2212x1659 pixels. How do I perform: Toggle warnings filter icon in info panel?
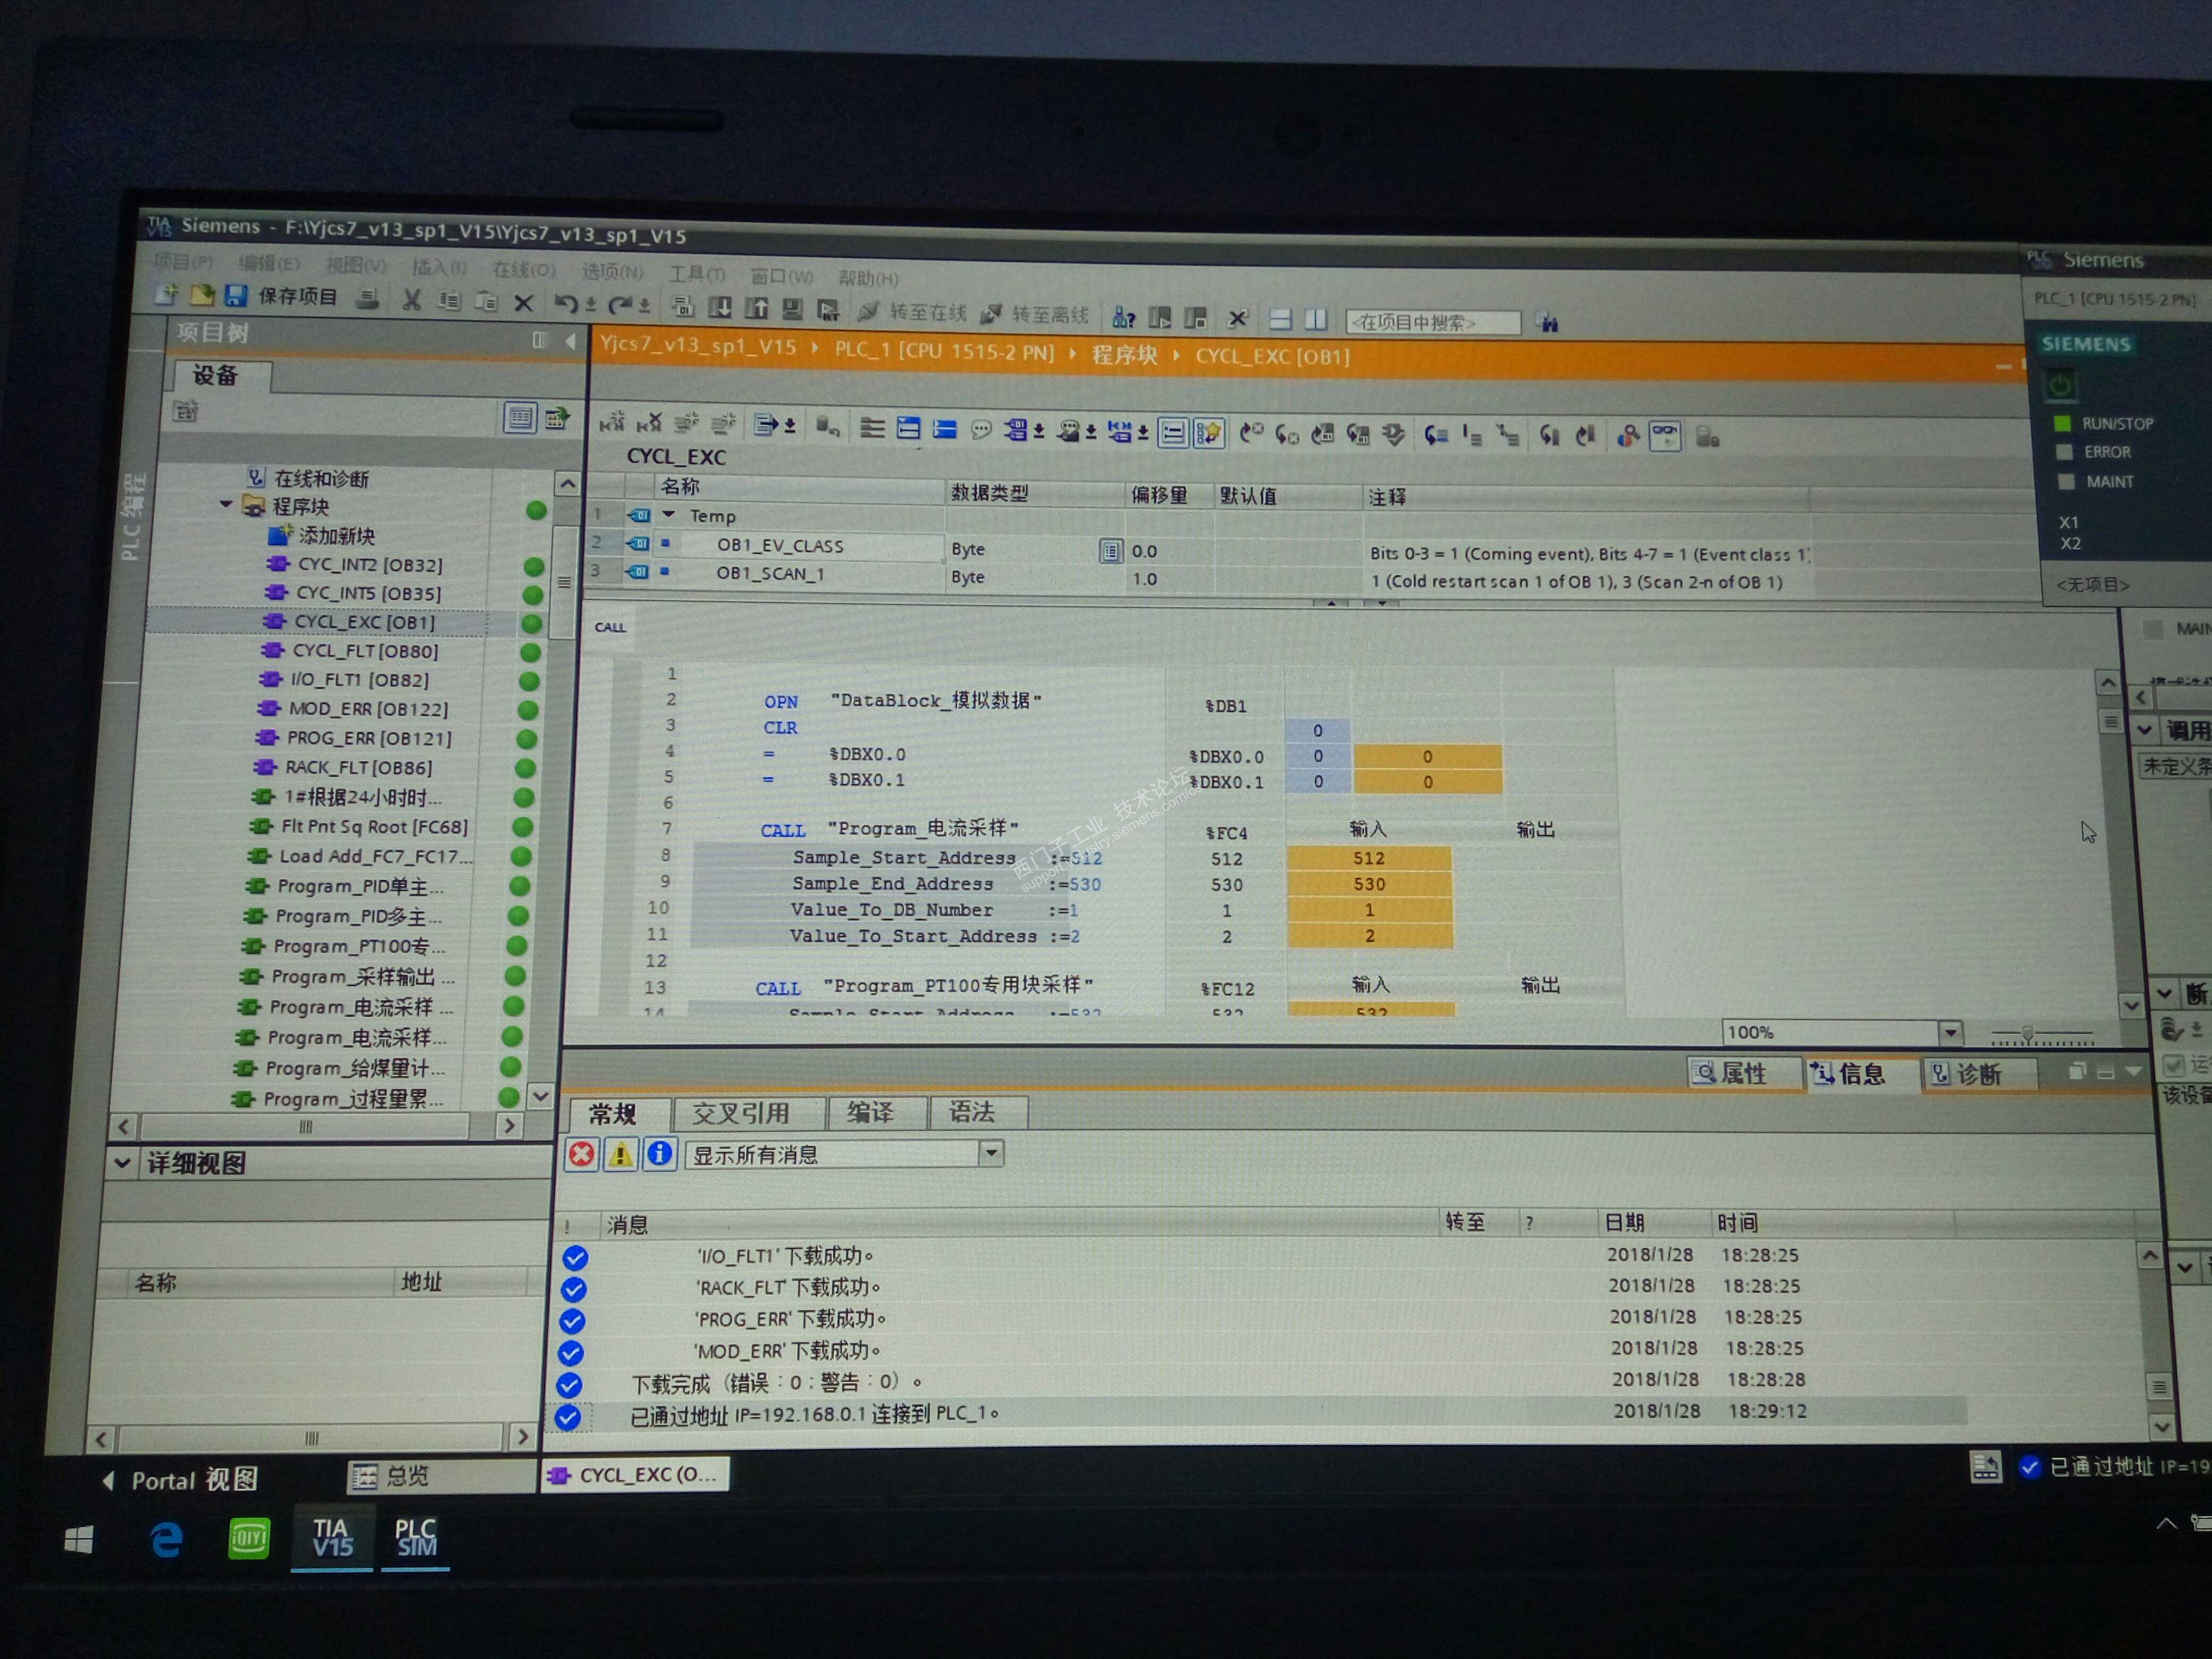click(x=620, y=1155)
